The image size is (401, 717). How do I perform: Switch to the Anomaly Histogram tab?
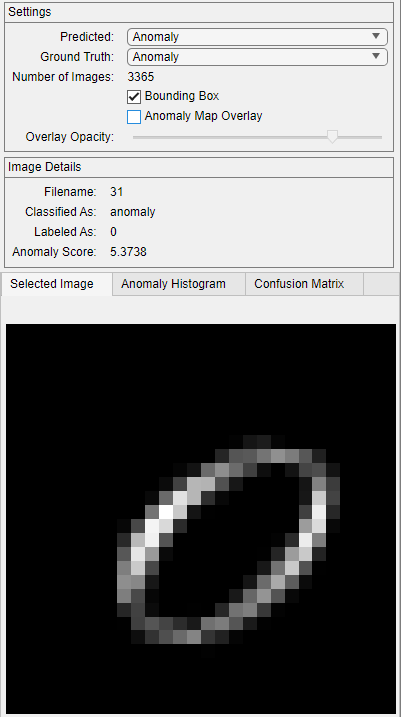[173, 284]
